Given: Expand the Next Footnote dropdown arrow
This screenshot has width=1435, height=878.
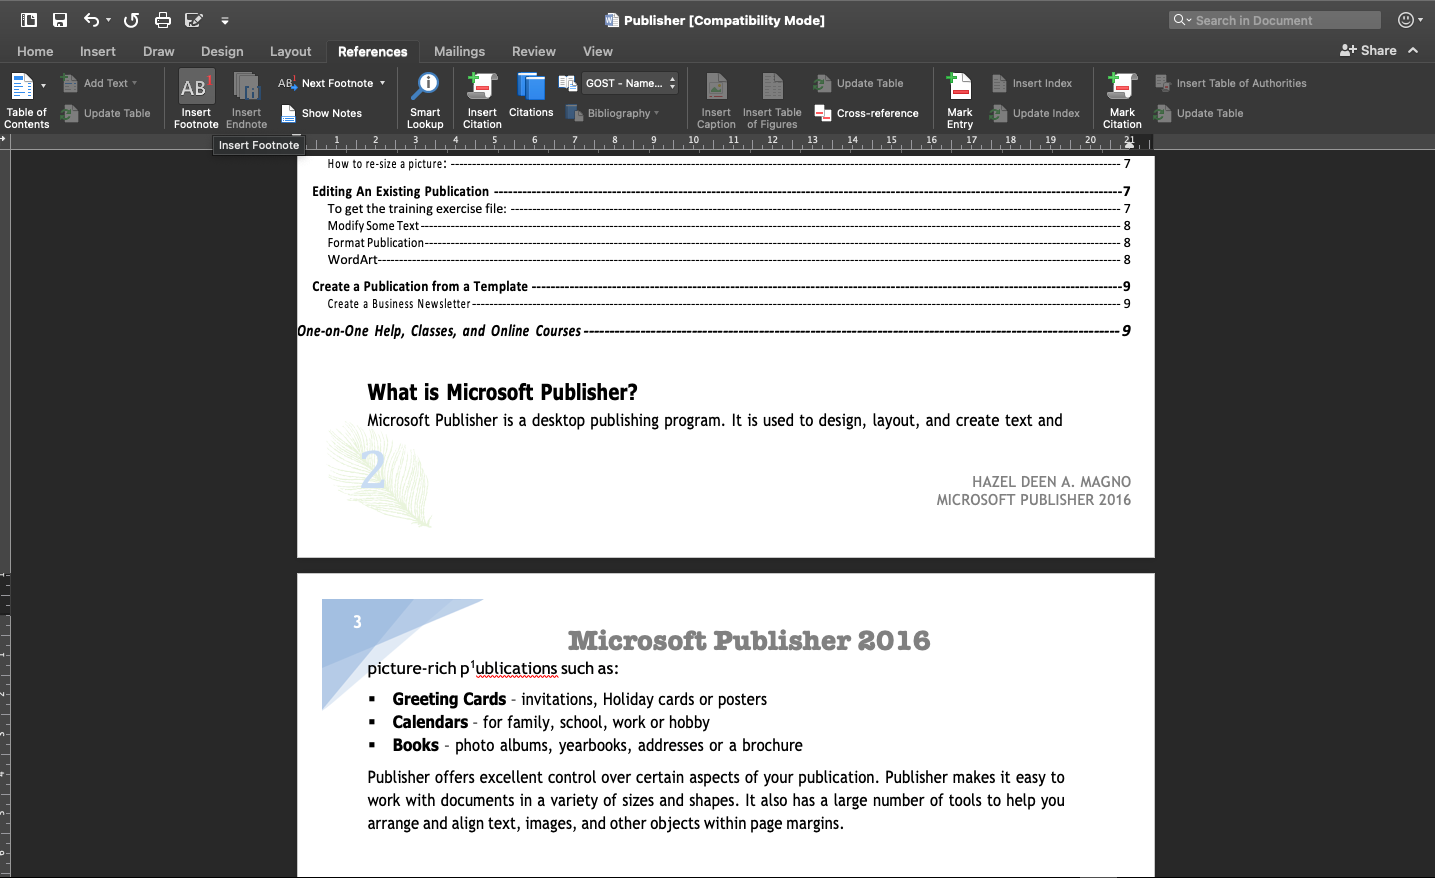Looking at the screenshot, I should tap(382, 83).
